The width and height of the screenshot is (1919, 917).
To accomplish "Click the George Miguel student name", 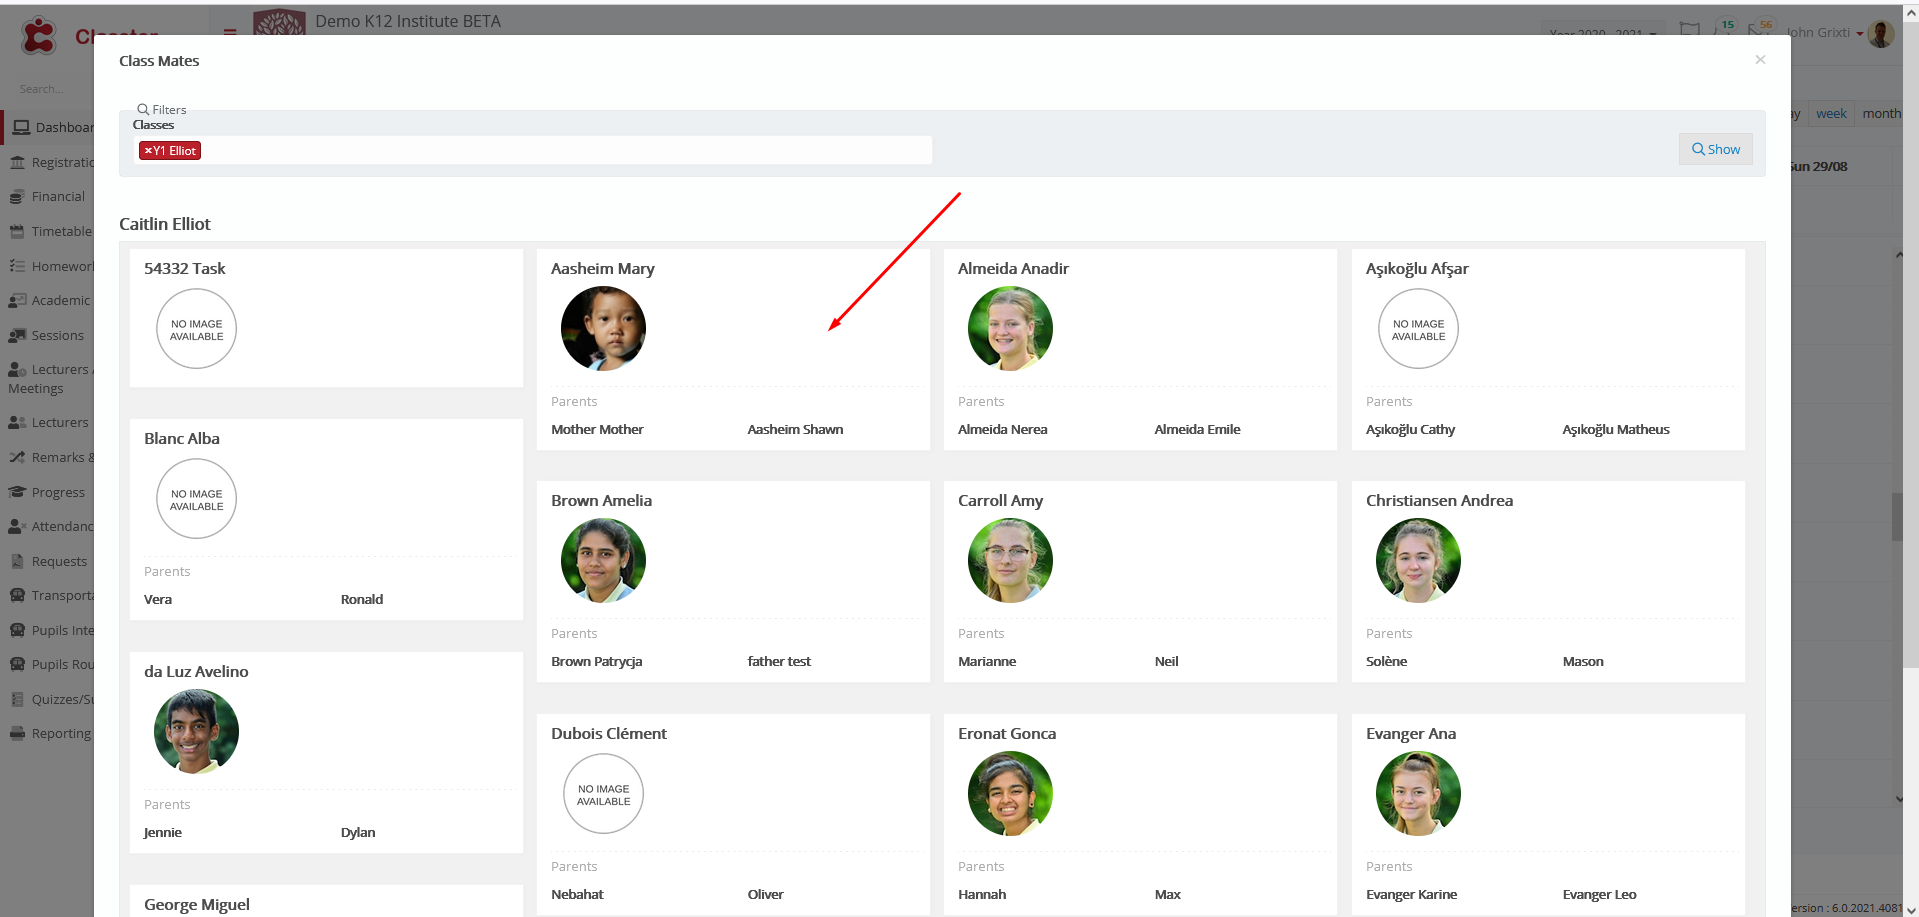I will [x=196, y=904].
